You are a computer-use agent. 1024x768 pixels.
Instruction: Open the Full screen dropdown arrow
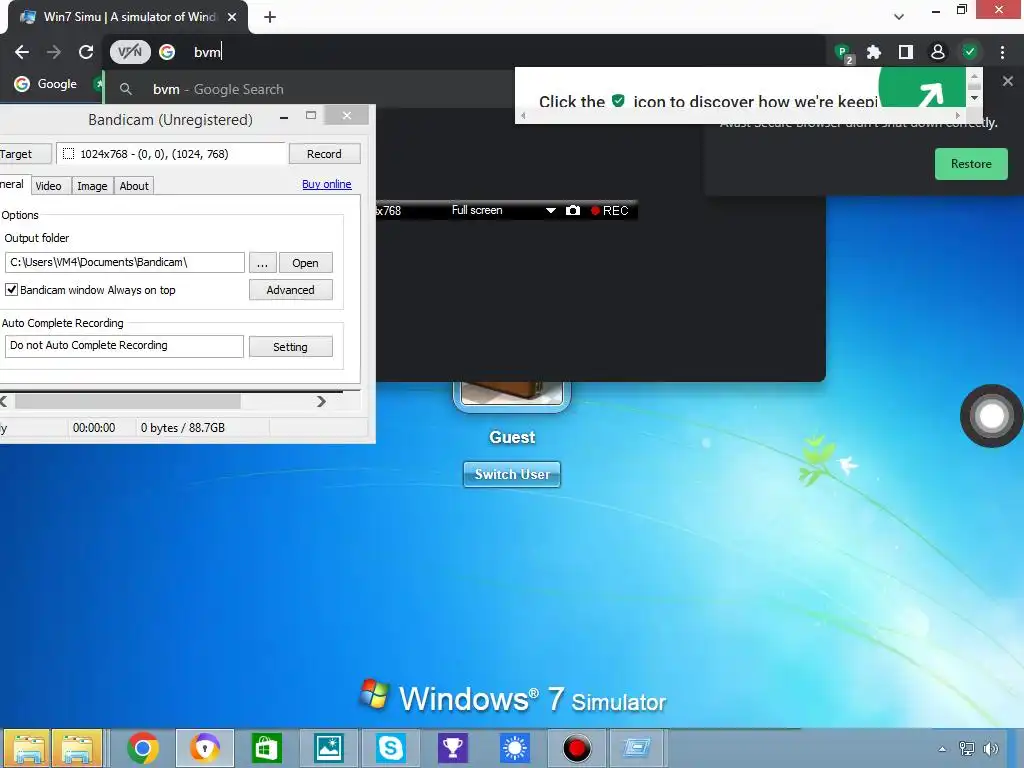tap(551, 210)
